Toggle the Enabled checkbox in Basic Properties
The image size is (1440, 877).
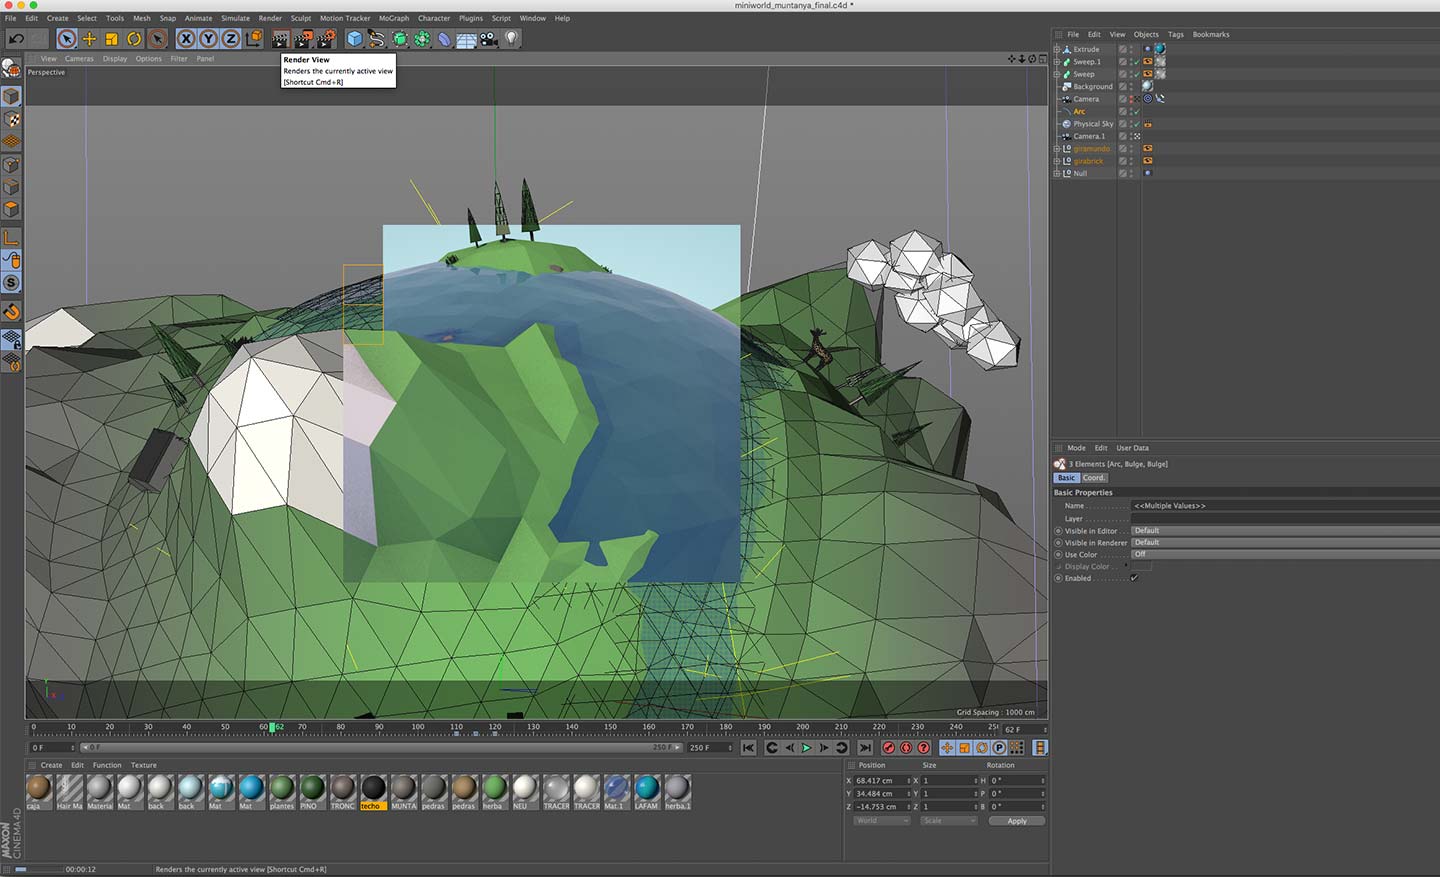coord(1134,578)
